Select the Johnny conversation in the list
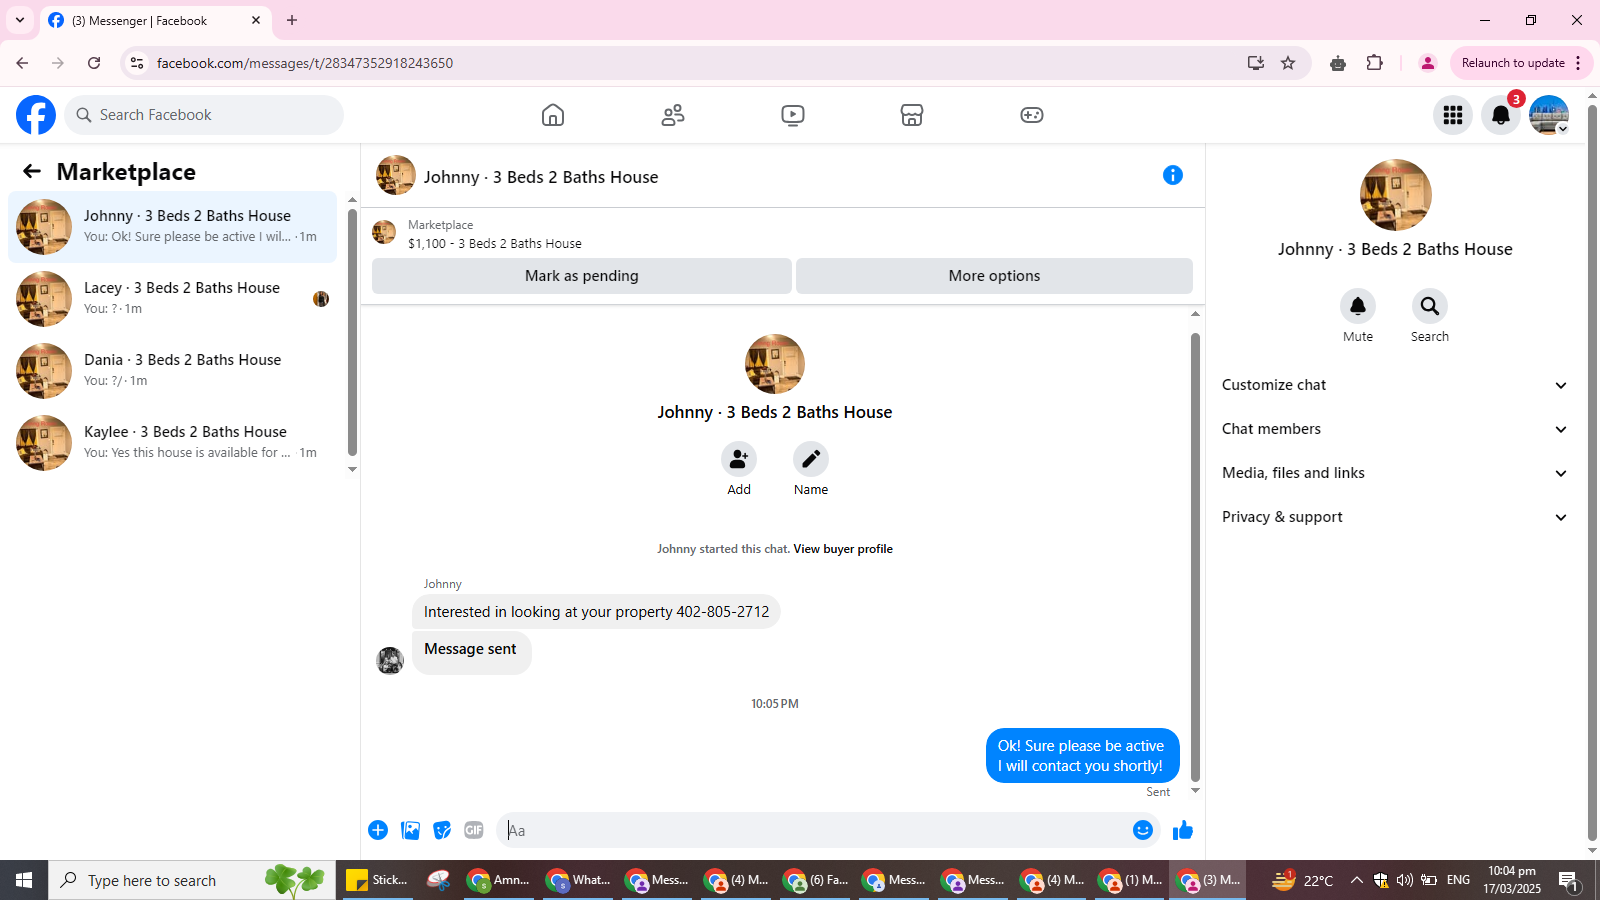Viewport: 1600px width, 900px height. [172, 227]
